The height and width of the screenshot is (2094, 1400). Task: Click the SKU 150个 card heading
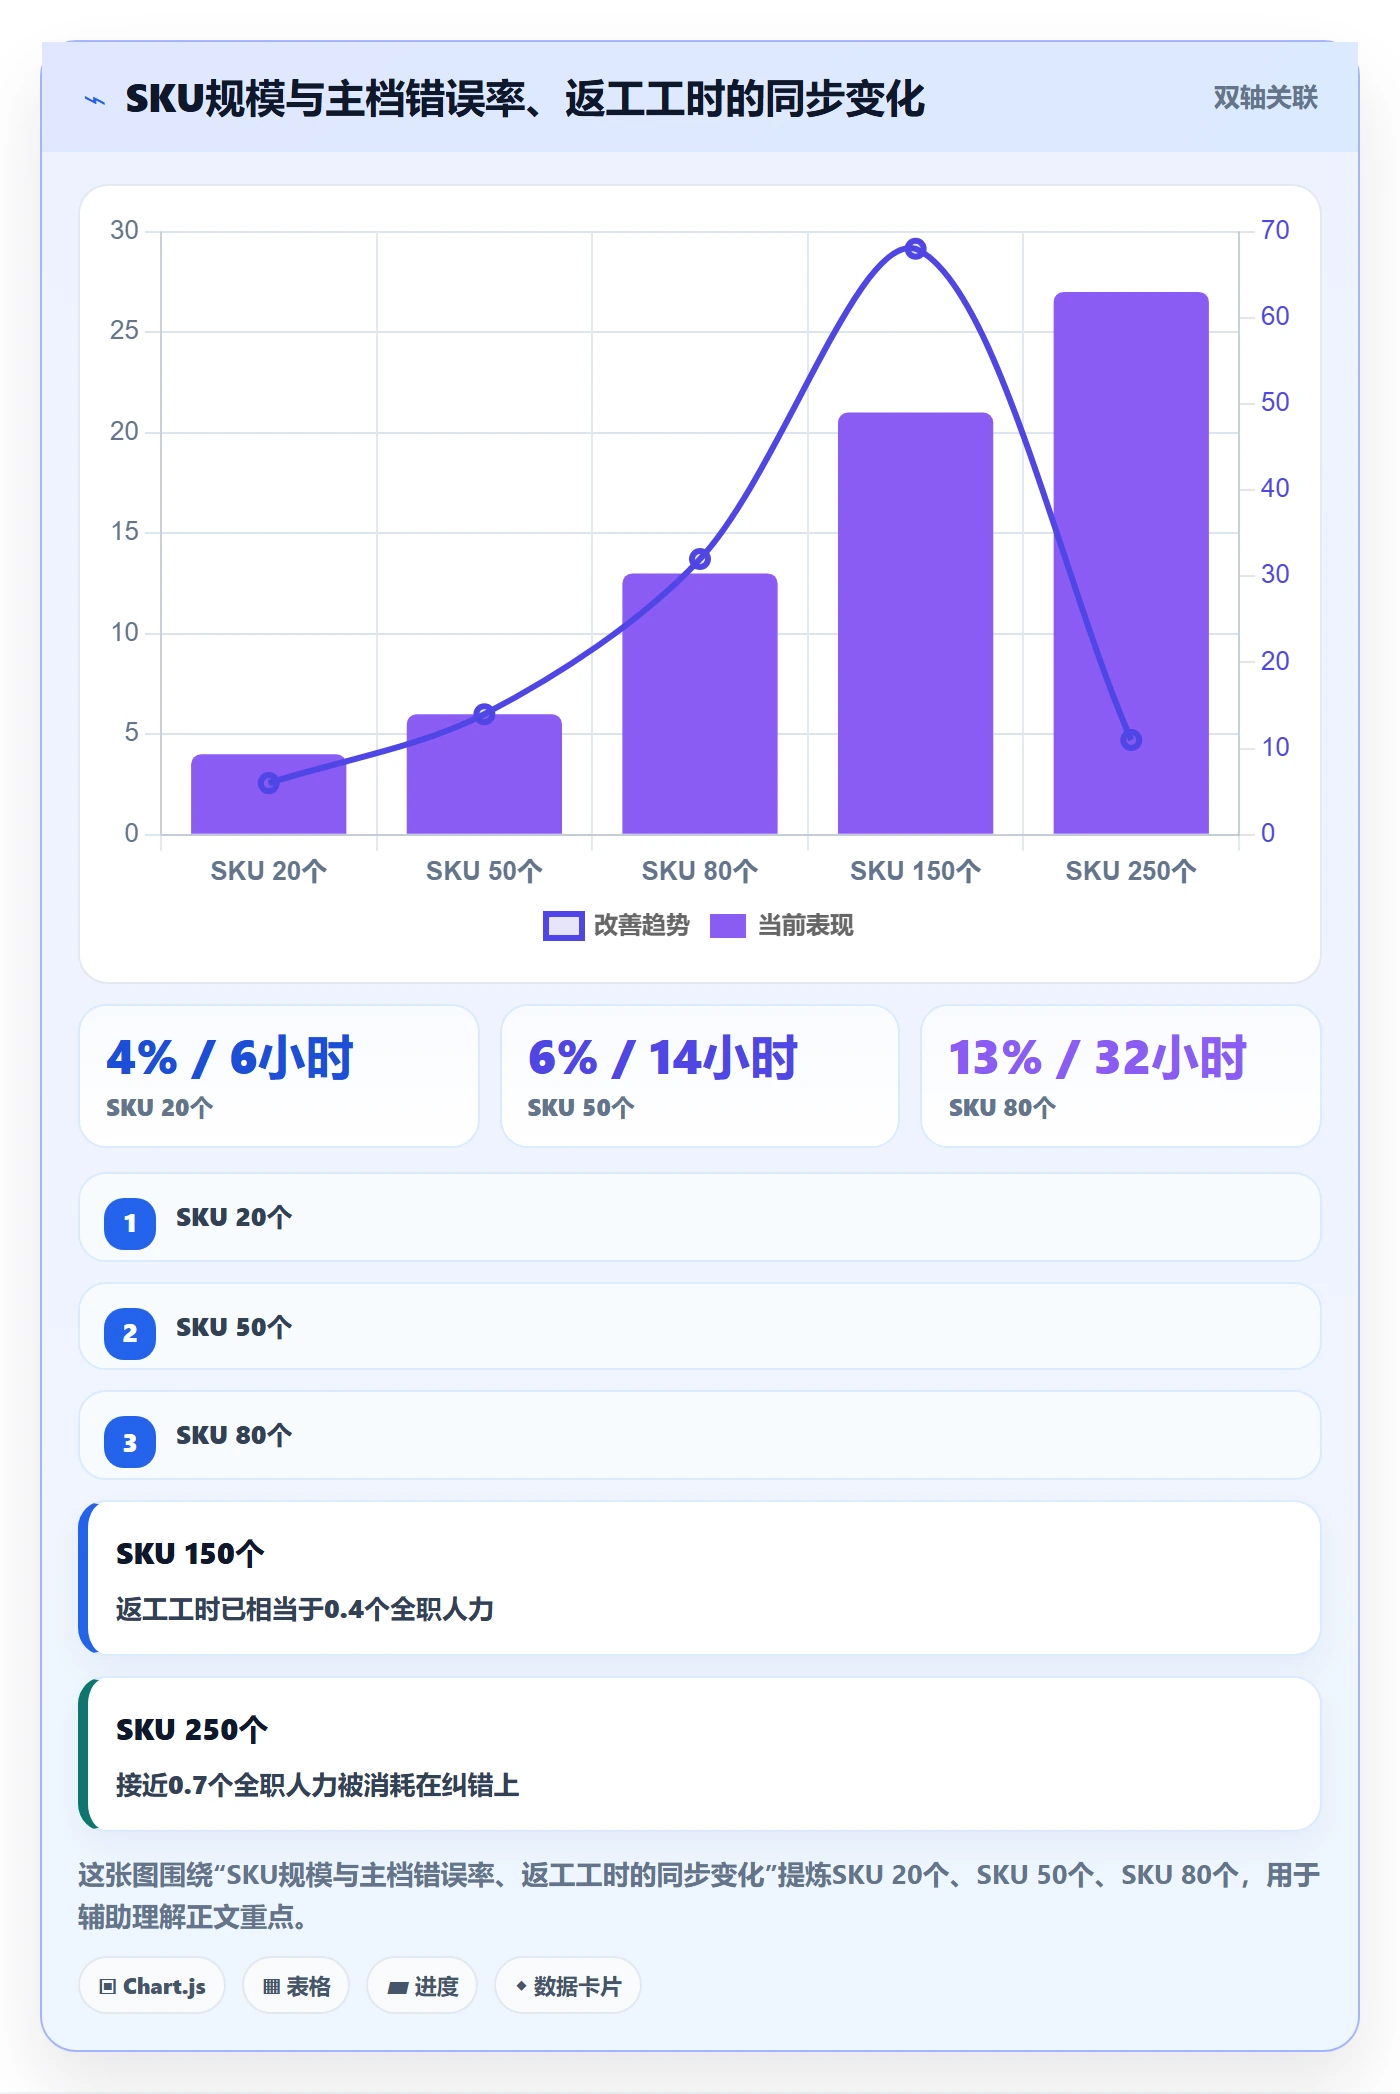190,1554
